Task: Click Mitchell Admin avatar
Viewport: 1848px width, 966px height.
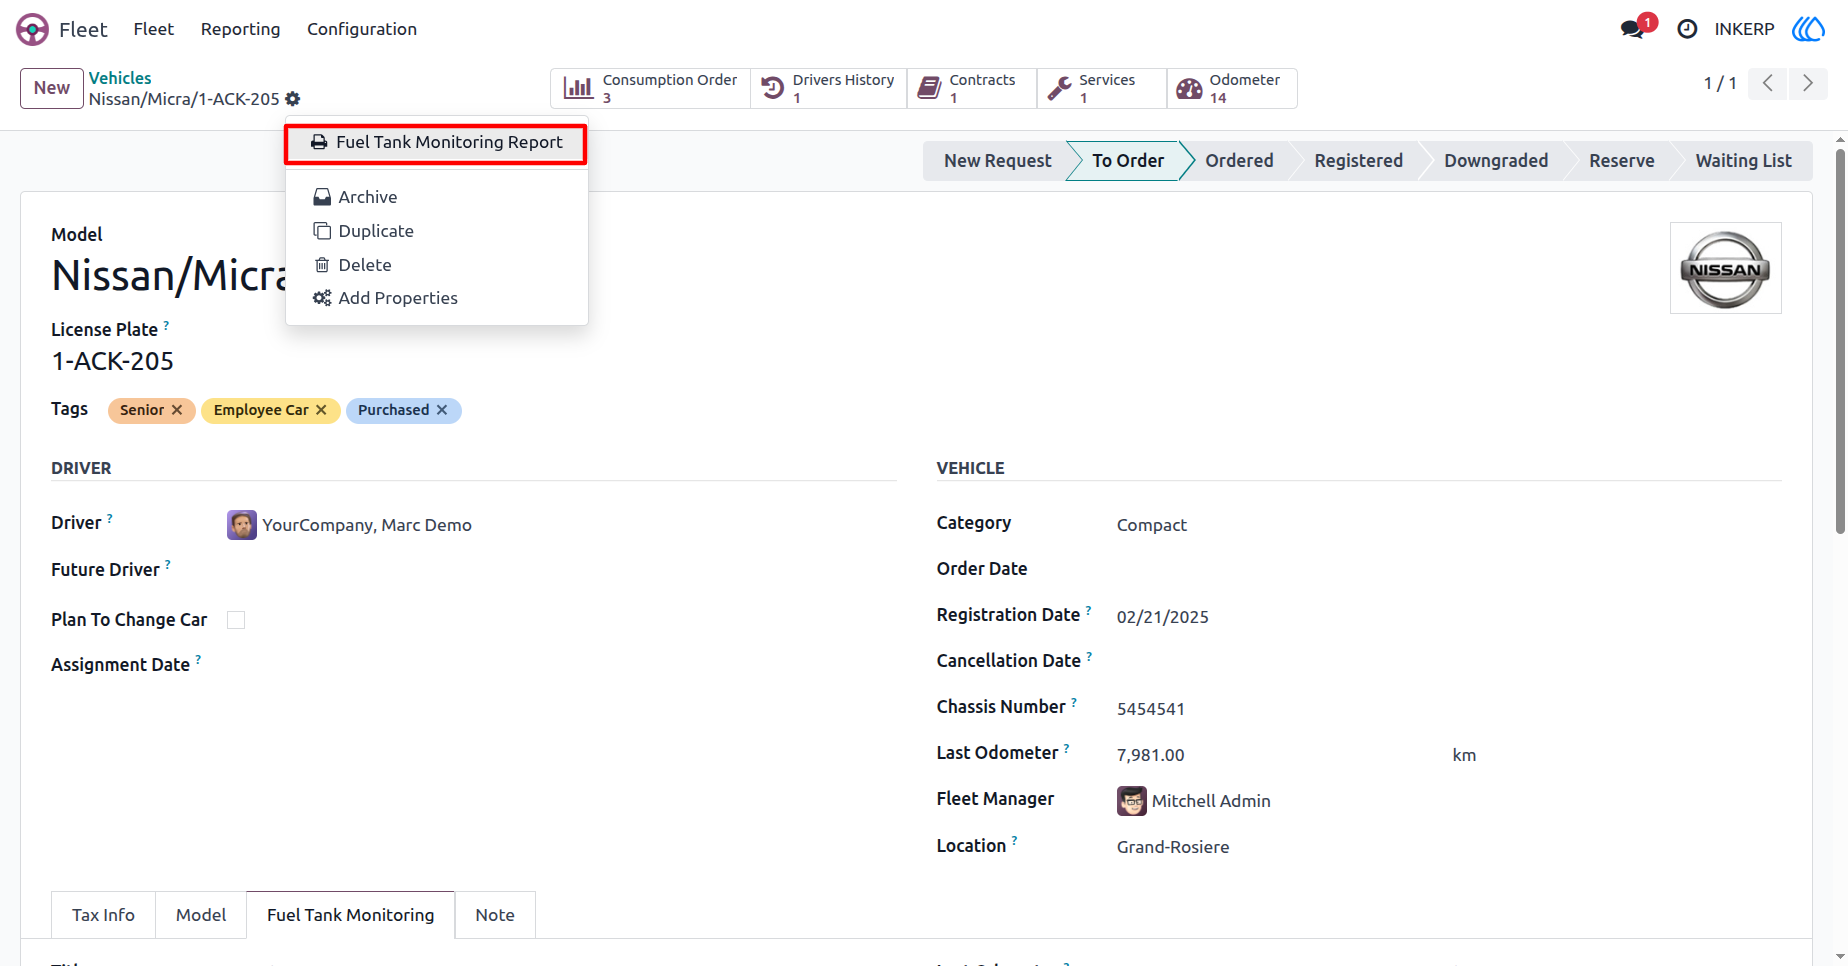Action: coord(1132,801)
